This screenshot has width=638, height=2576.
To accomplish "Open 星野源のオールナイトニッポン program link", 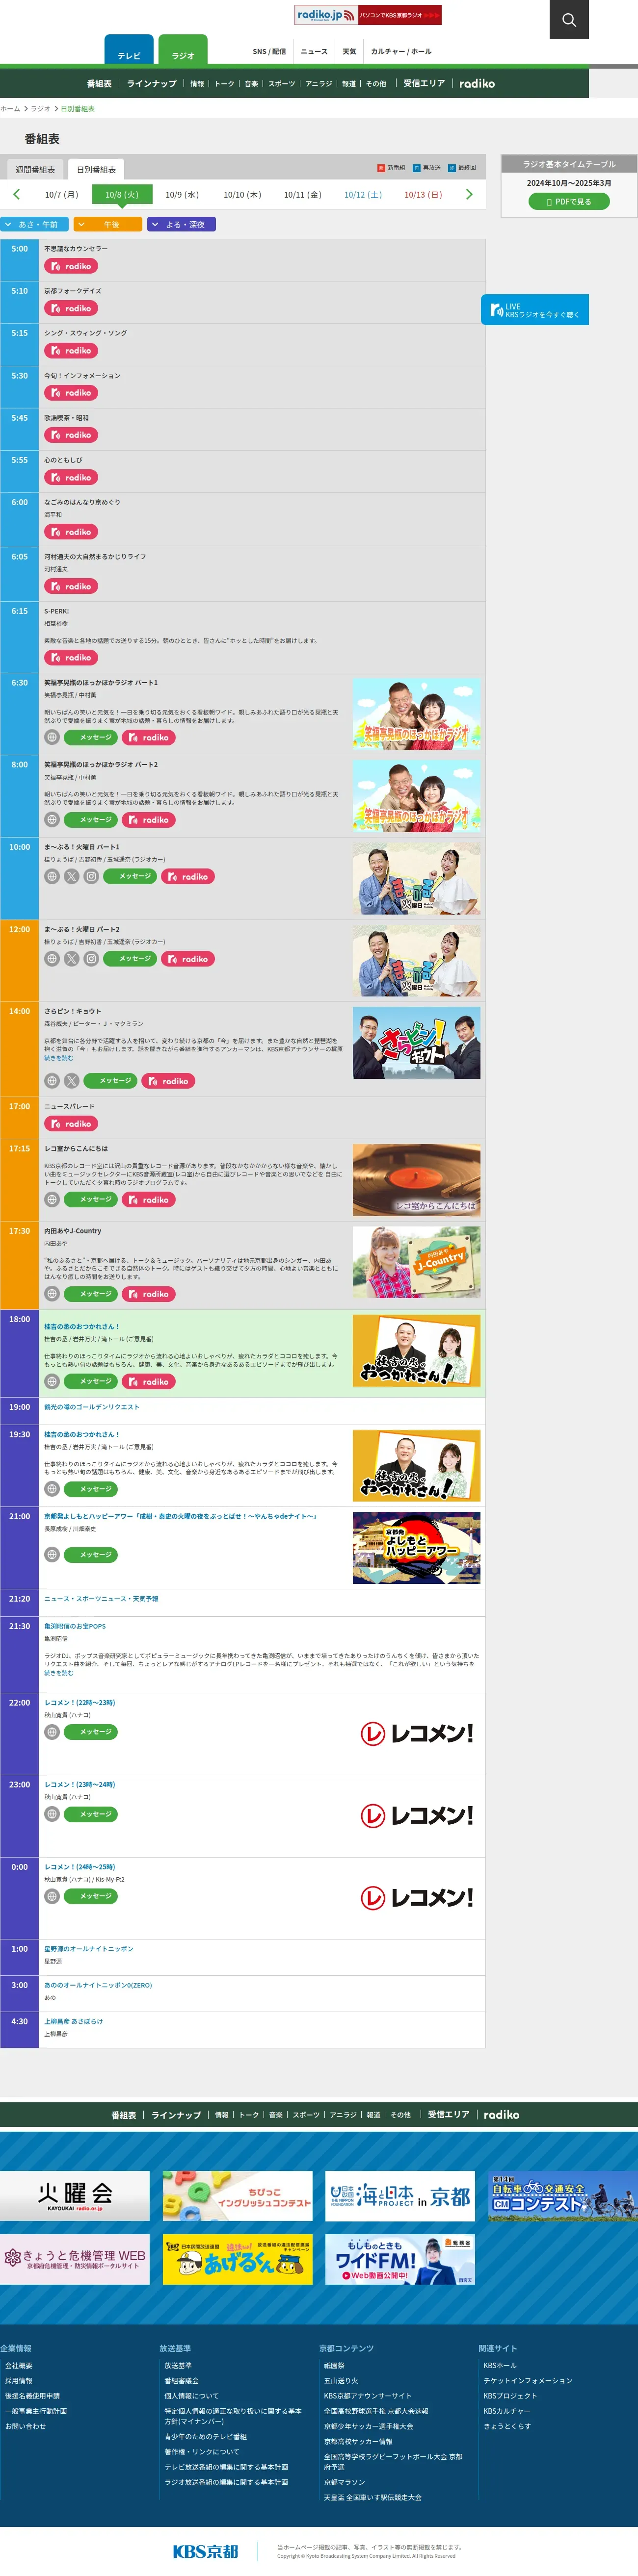I will (x=88, y=1948).
